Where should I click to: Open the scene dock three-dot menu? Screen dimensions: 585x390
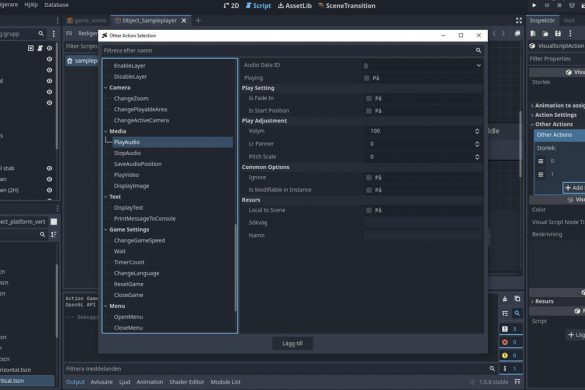point(54,34)
